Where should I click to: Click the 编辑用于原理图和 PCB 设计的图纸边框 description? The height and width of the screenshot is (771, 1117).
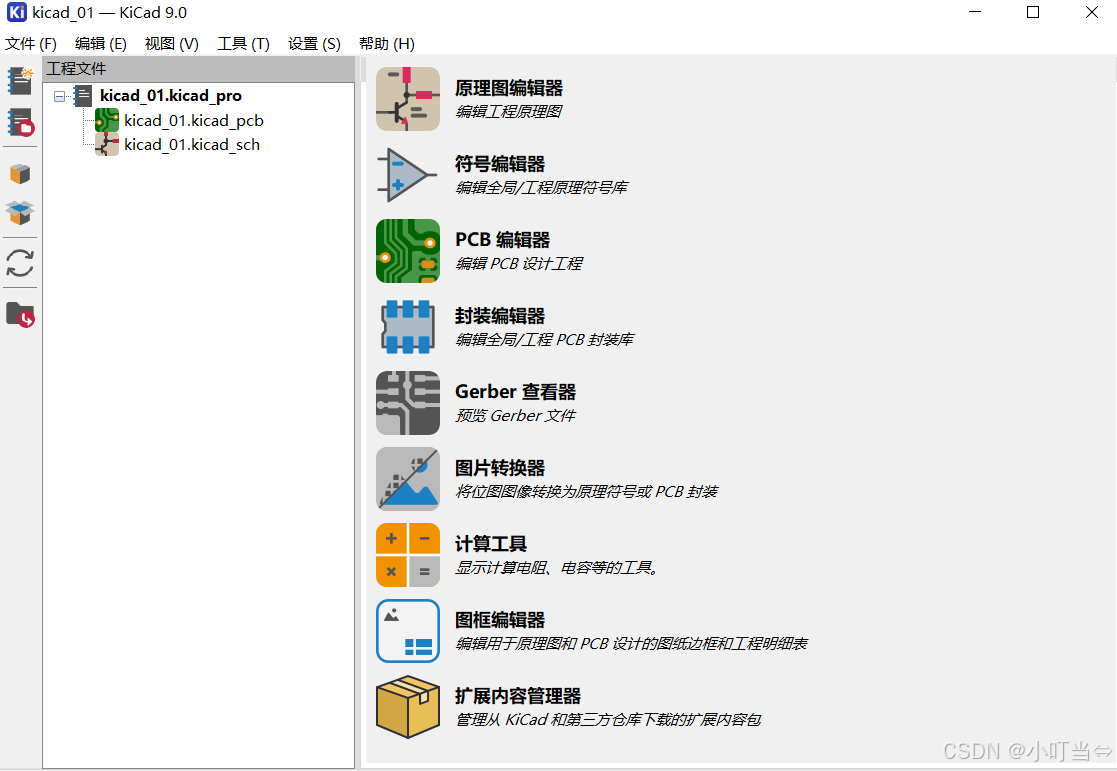point(631,644)
